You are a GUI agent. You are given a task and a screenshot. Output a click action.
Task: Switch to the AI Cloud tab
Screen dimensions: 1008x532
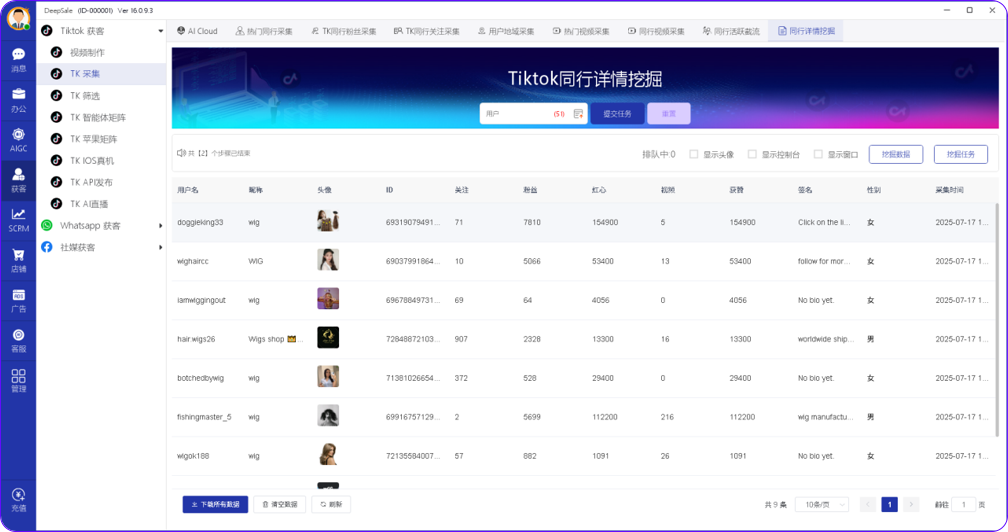pyautogui.click(x=197, y=31)
